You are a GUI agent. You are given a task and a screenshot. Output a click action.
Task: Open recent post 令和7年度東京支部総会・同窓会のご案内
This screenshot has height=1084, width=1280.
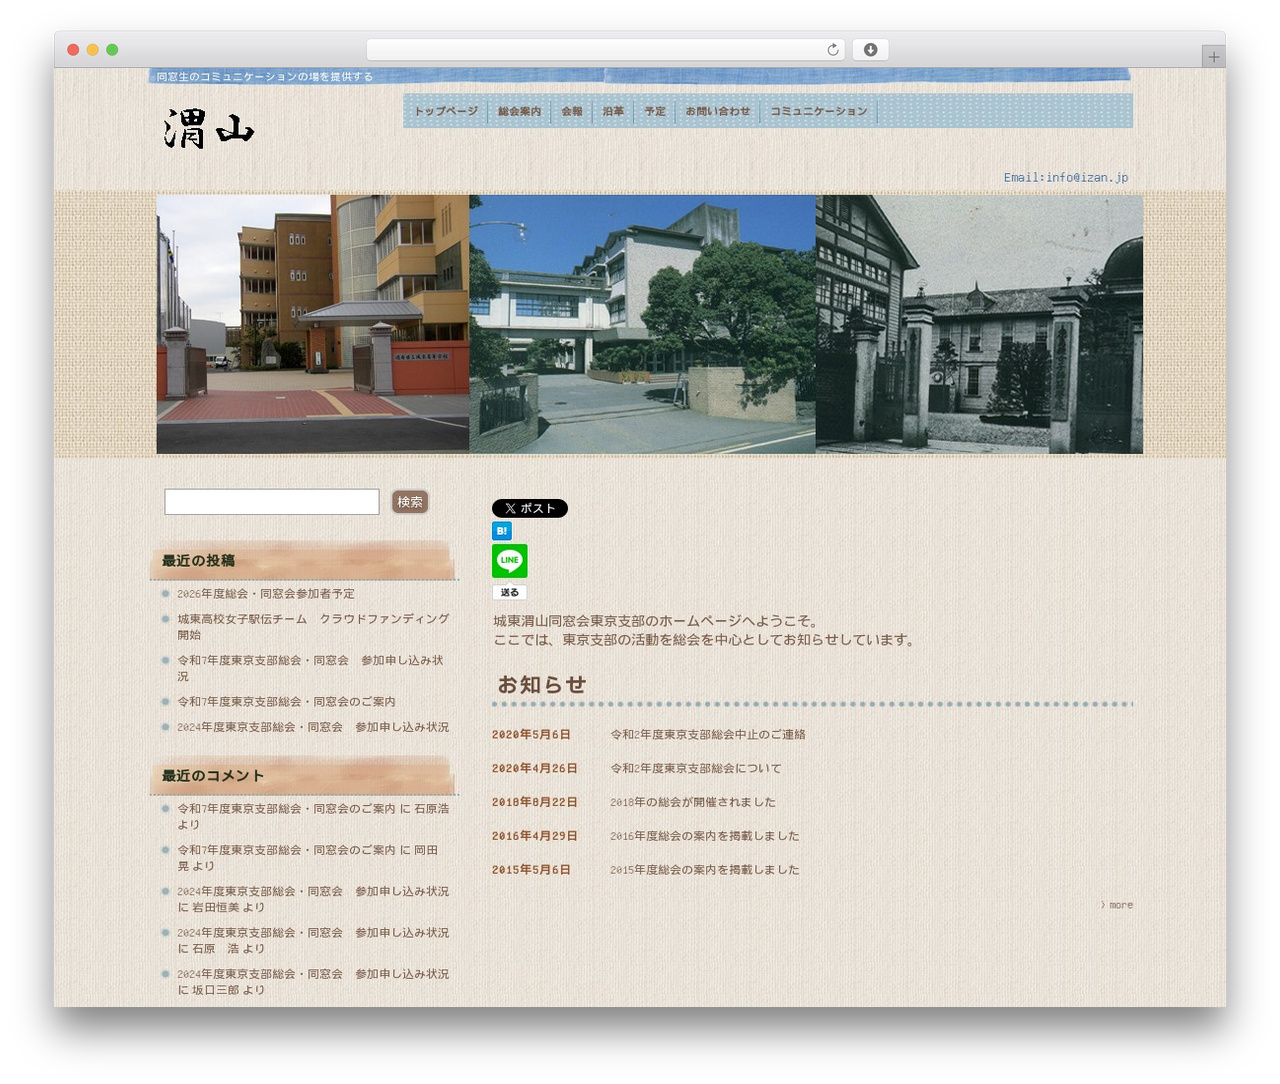point(286,702)
